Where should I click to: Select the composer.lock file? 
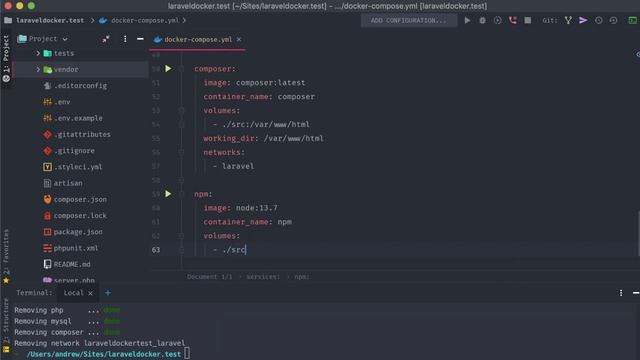coord(80,216)
